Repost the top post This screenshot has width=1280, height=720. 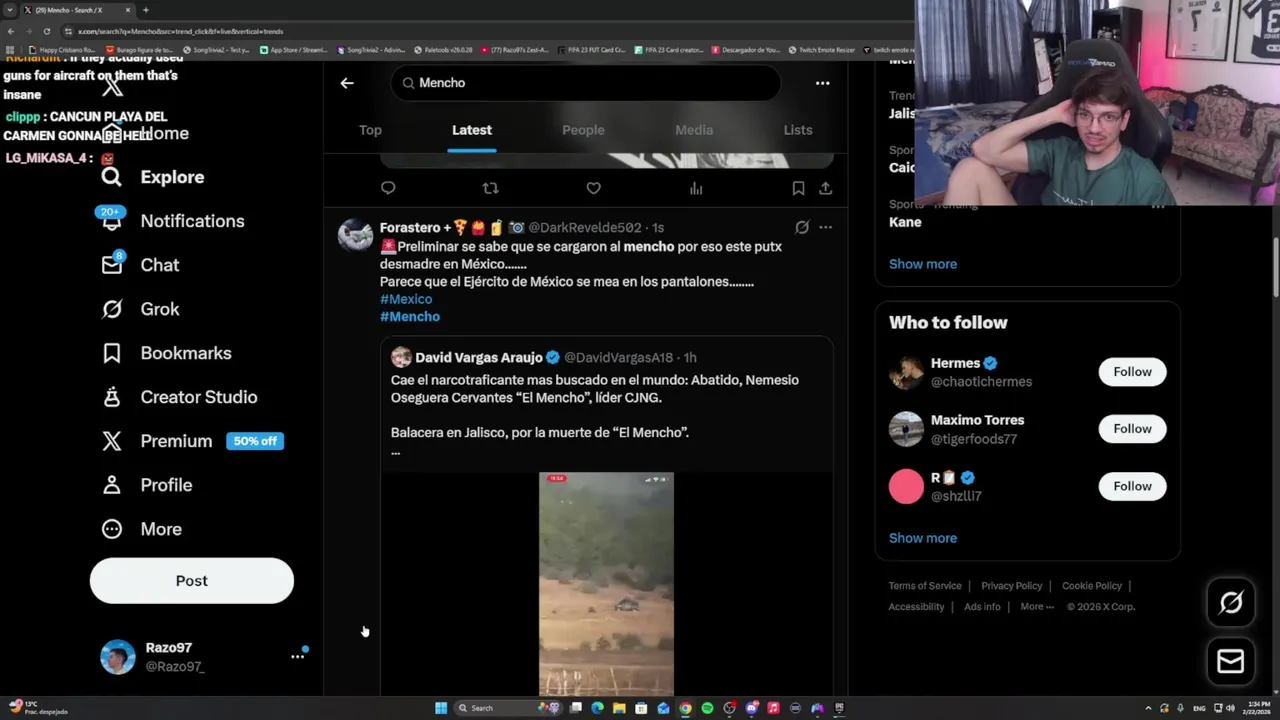490,188
